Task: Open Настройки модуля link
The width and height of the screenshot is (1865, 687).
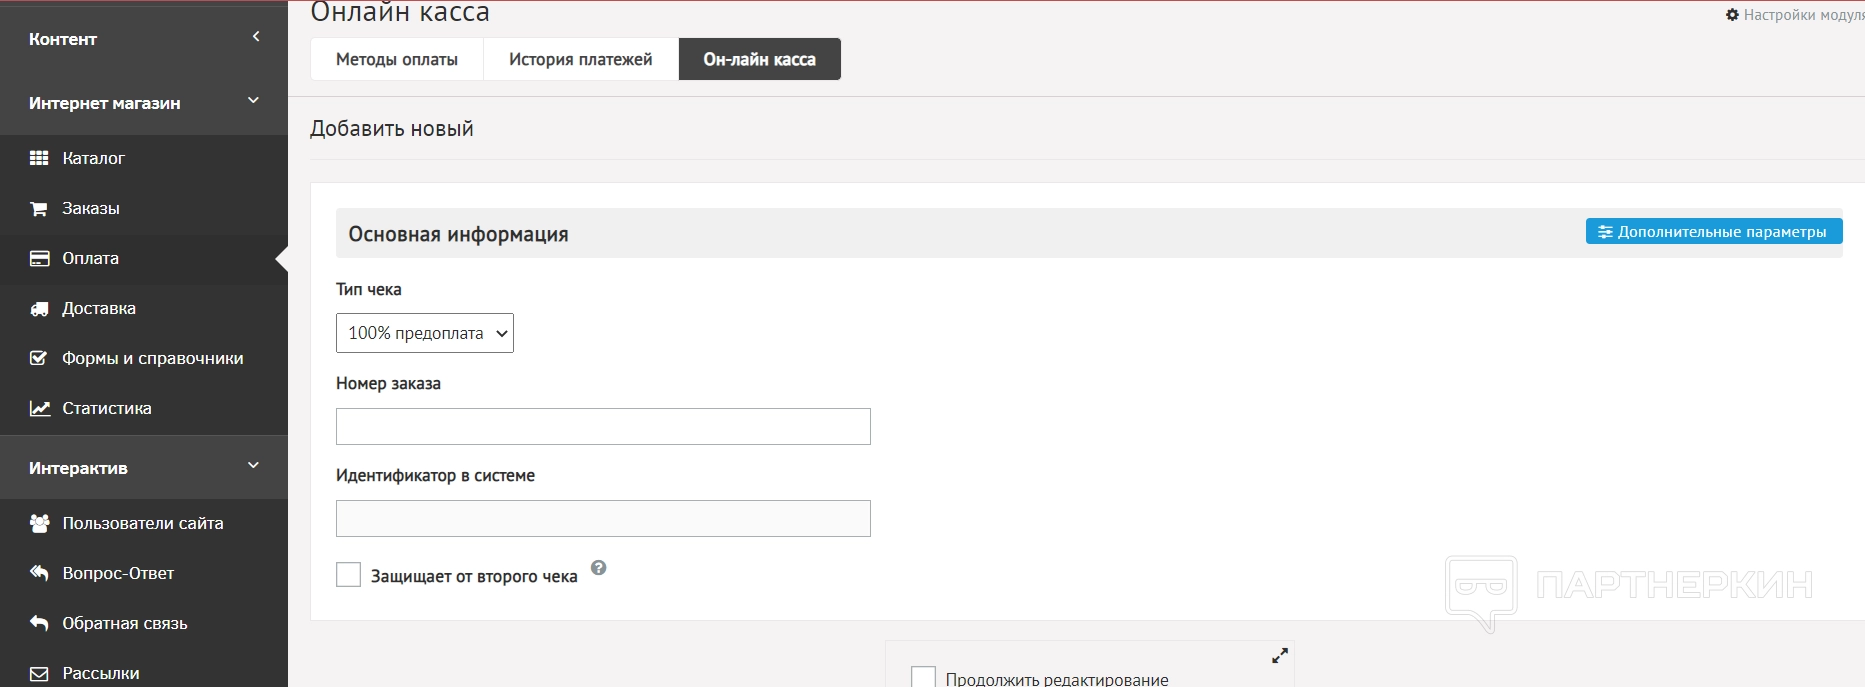Action: (x=1795, y=15)
